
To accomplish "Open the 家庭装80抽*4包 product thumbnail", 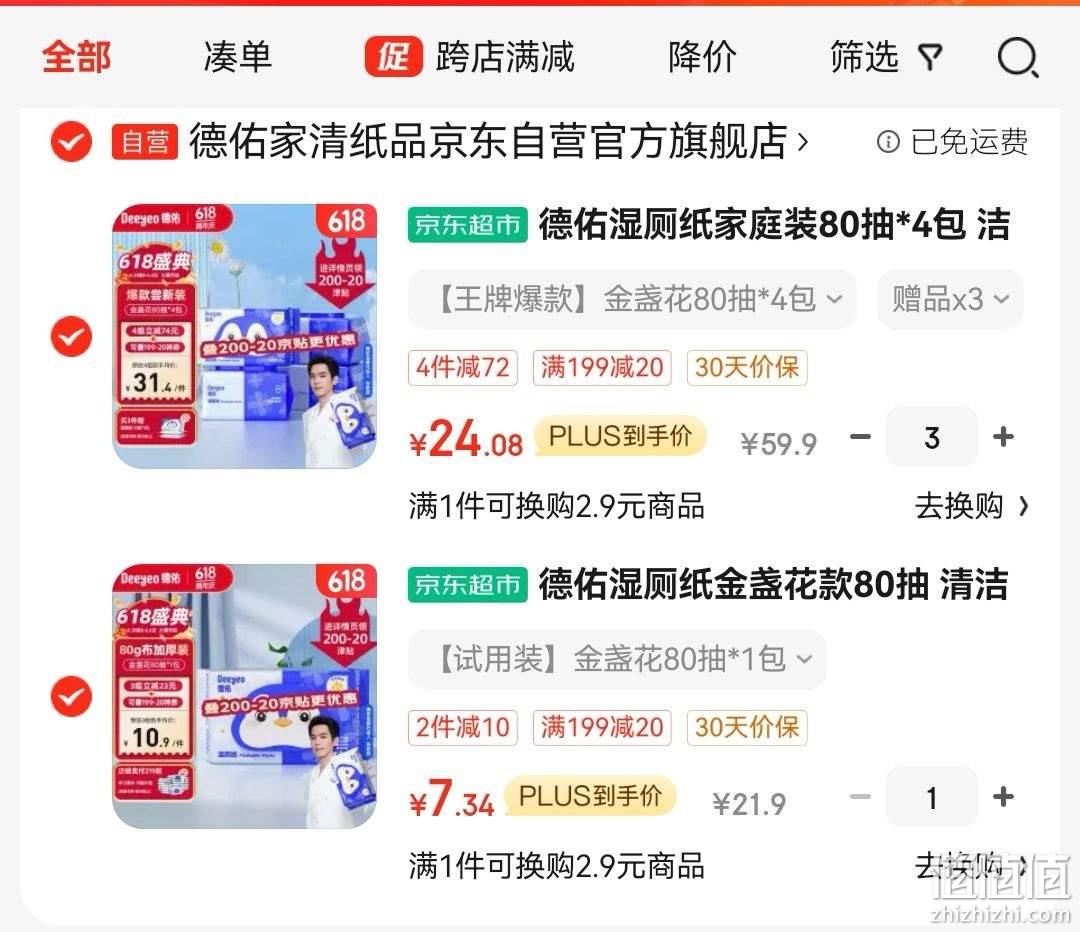I will [245, 336].
